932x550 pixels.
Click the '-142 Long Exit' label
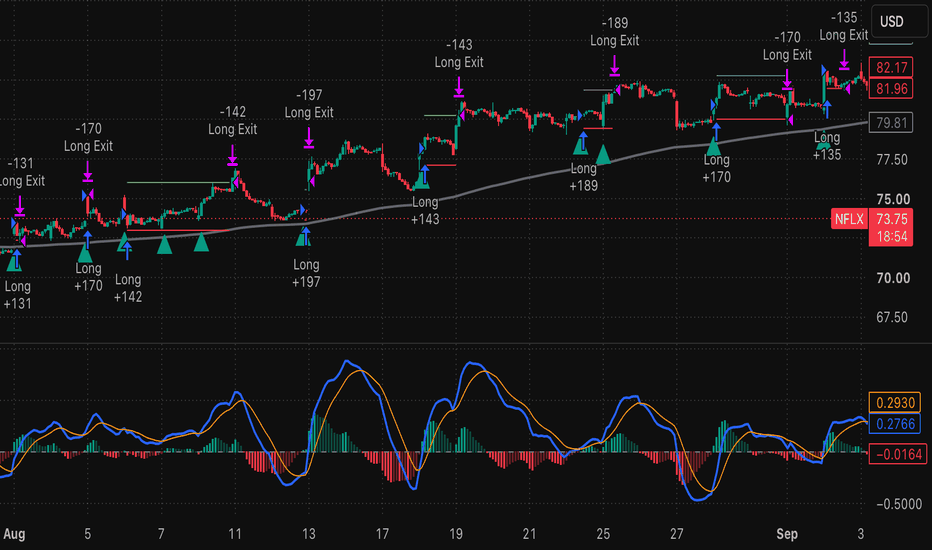click(232, 121)
